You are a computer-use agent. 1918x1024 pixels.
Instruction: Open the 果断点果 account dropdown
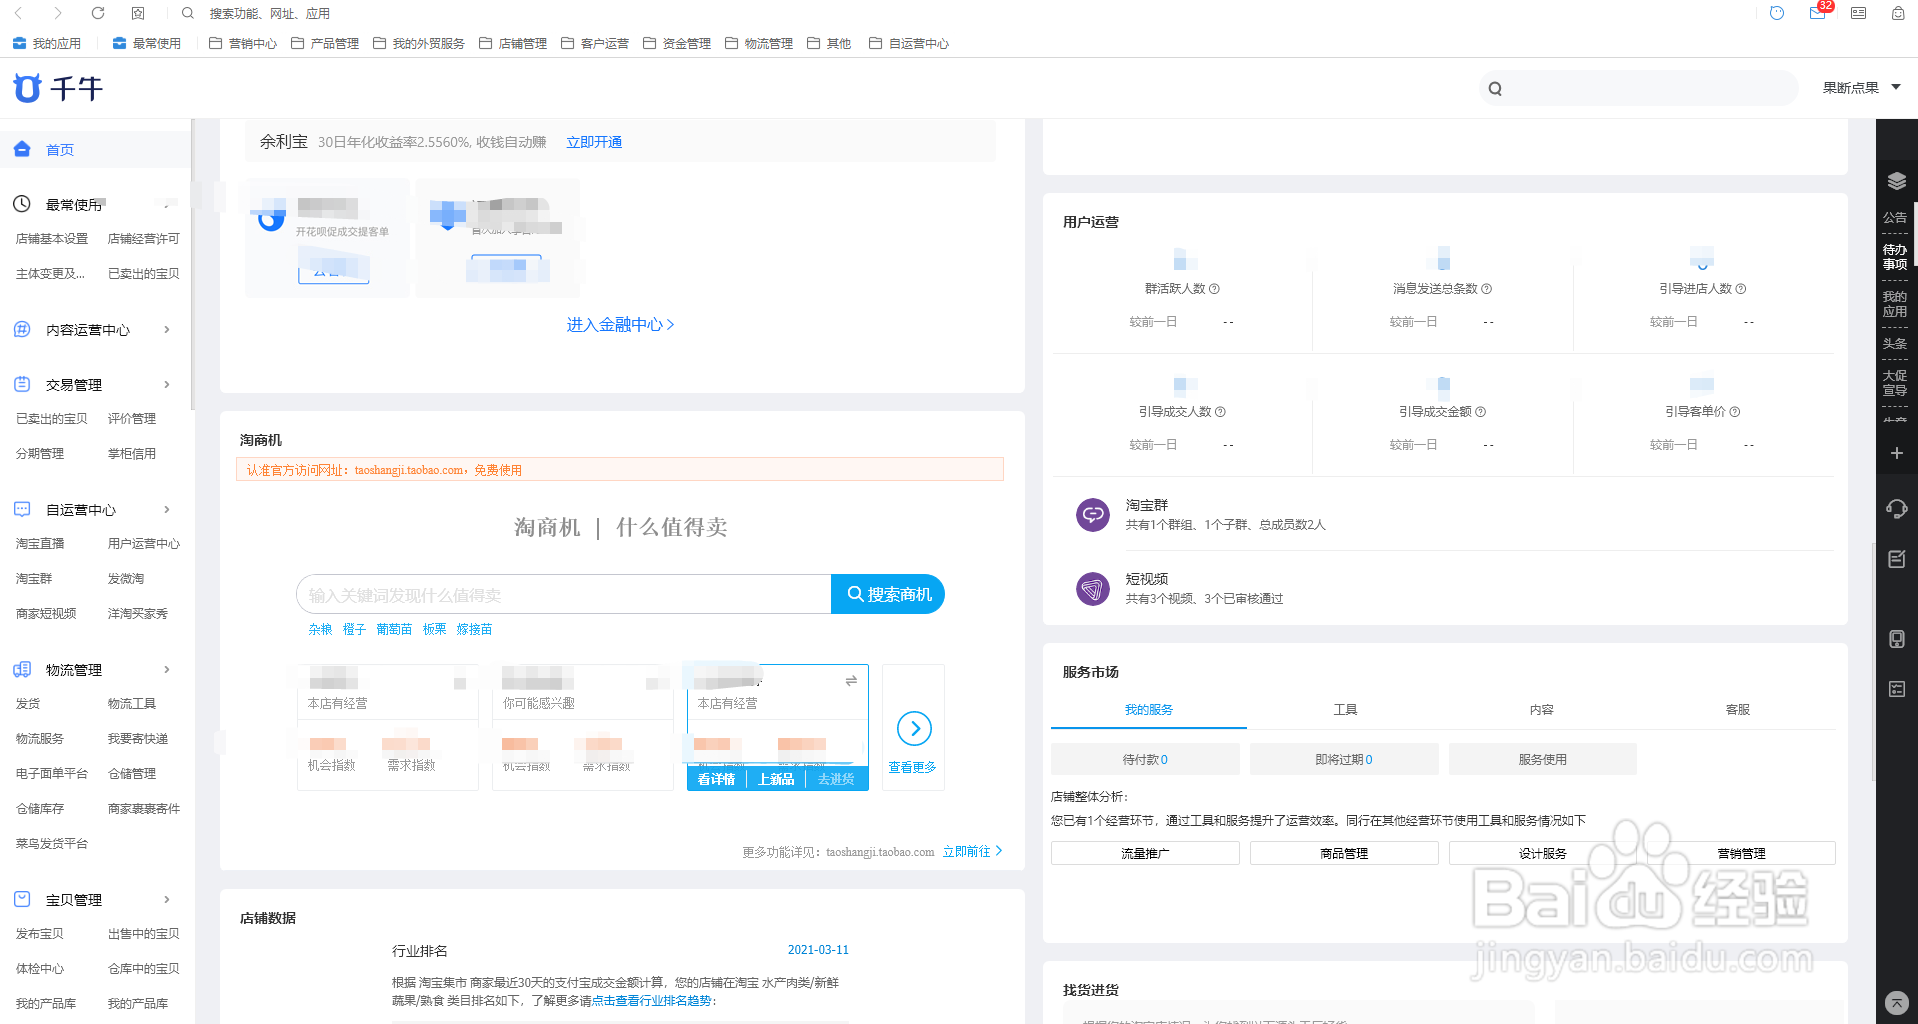[x=1861, y=88]
